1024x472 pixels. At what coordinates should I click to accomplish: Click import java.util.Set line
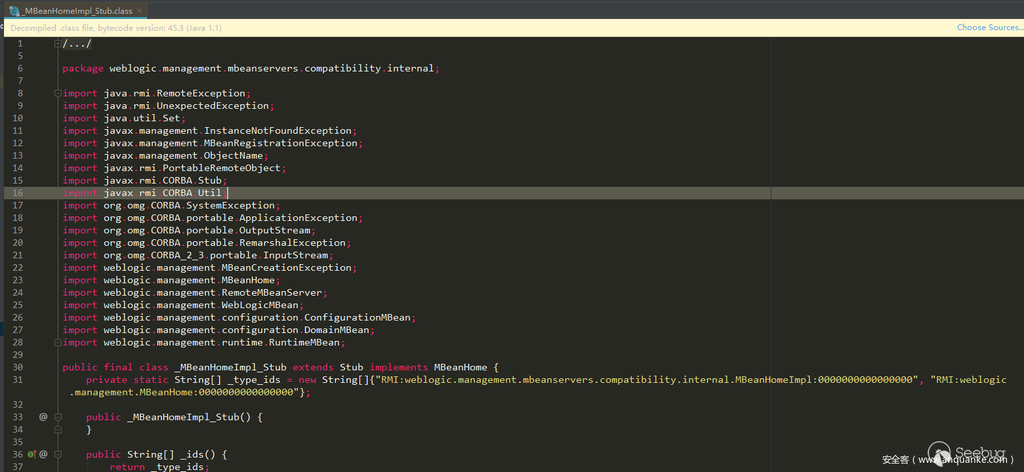tap(125, 118)
